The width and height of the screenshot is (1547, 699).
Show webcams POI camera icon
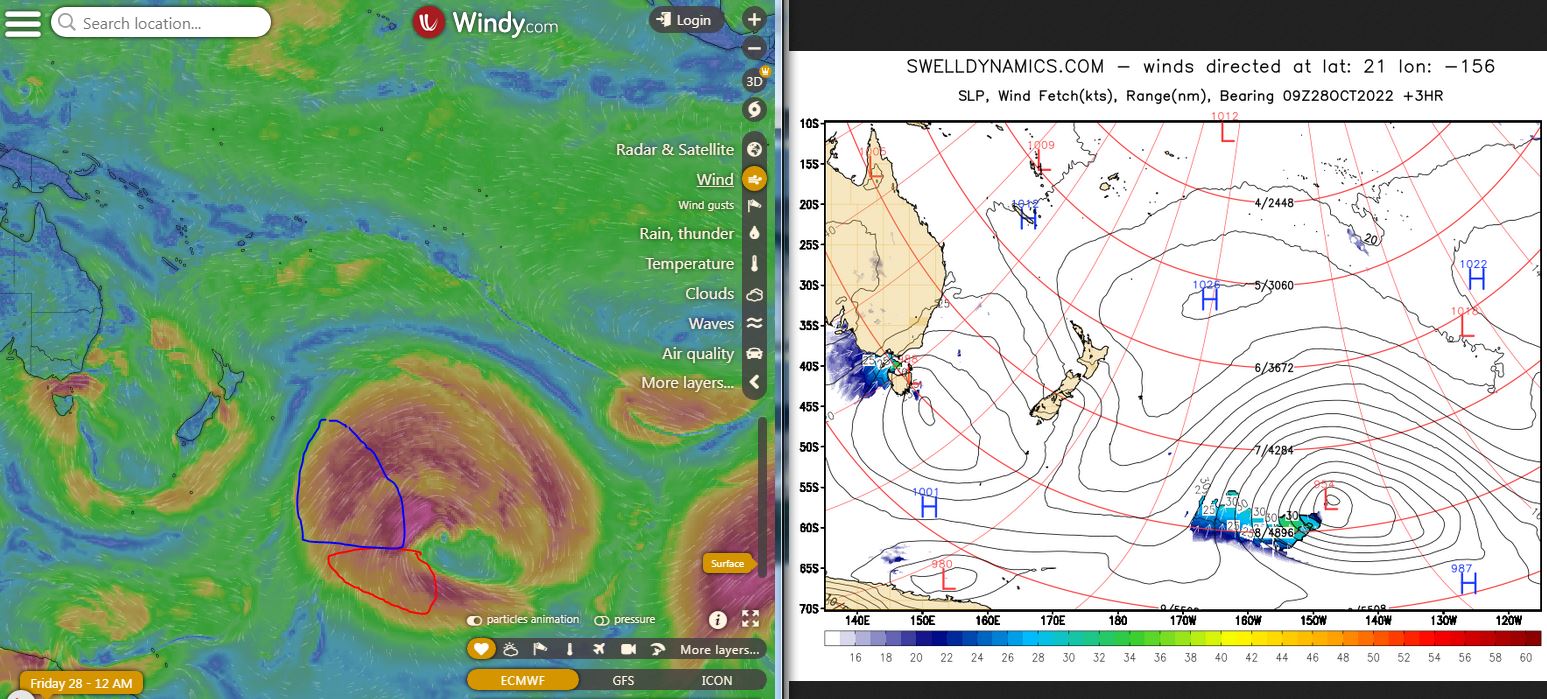tap(628, 649)
